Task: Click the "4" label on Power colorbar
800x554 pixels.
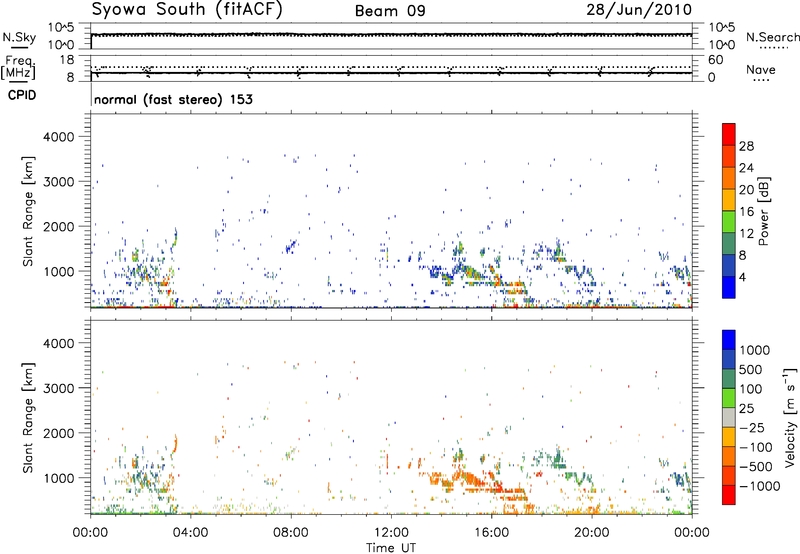Action: [x=742, y=277]
